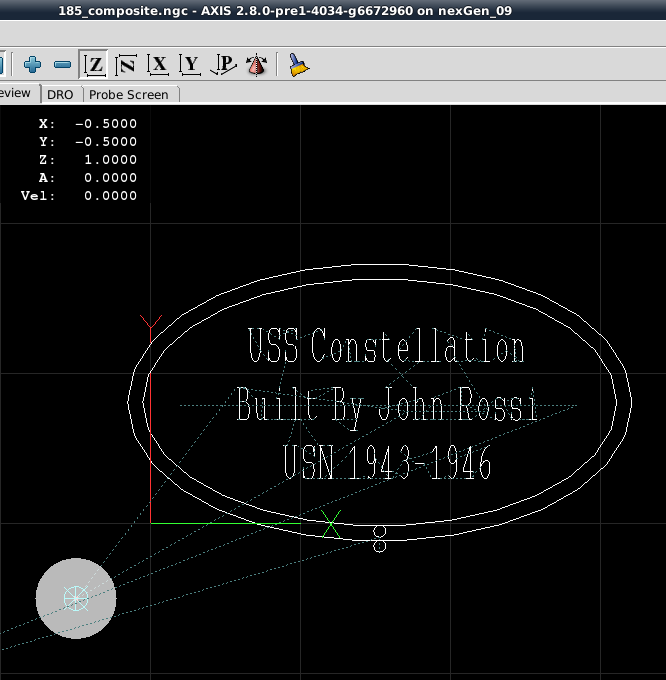The width and height of the screenshot is (666, 680).
Task: Zoom in with the blue plus icon
Action: coord(33,65)
